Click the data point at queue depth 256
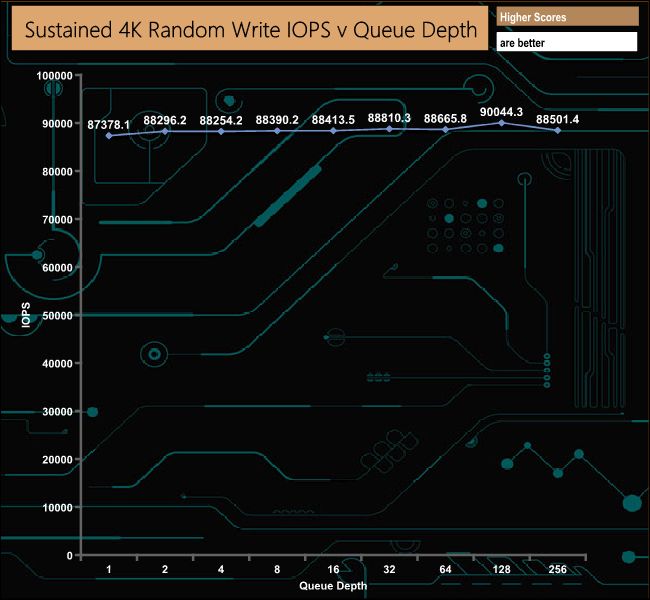650x600 pixels. click(558, 130)
